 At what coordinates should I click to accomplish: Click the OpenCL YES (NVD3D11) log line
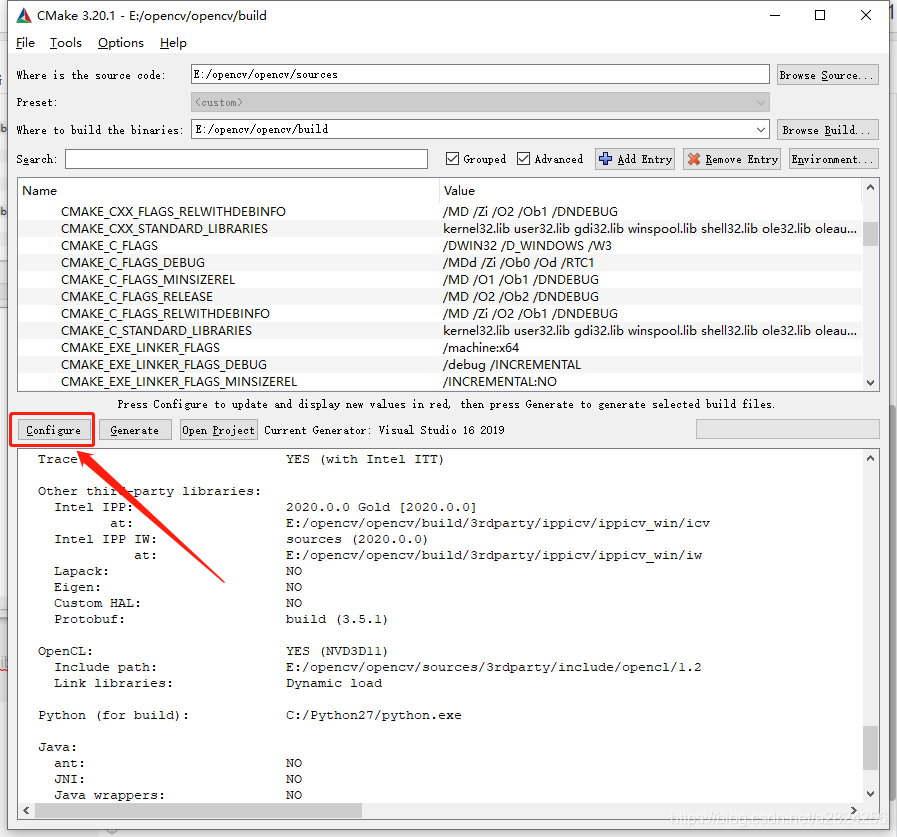tap(213, 651)
